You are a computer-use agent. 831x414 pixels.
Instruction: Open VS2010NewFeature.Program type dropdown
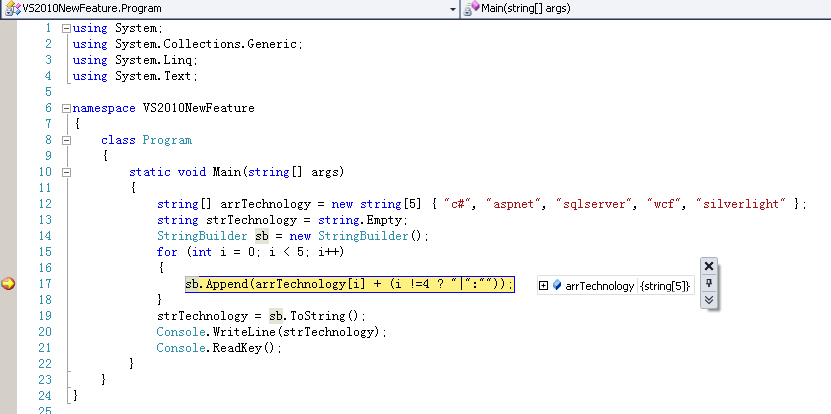click(453, 9)
